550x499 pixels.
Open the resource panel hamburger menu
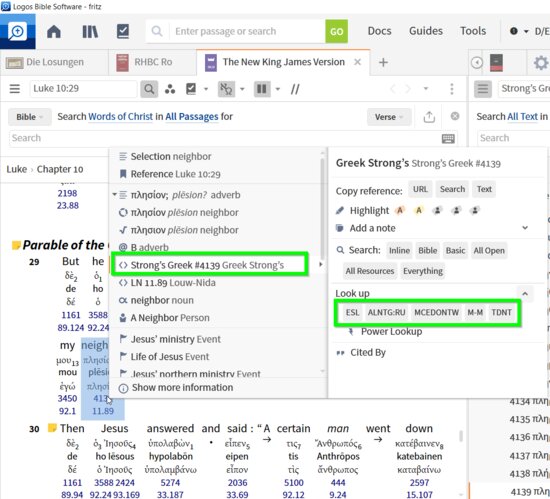(14, 89)
